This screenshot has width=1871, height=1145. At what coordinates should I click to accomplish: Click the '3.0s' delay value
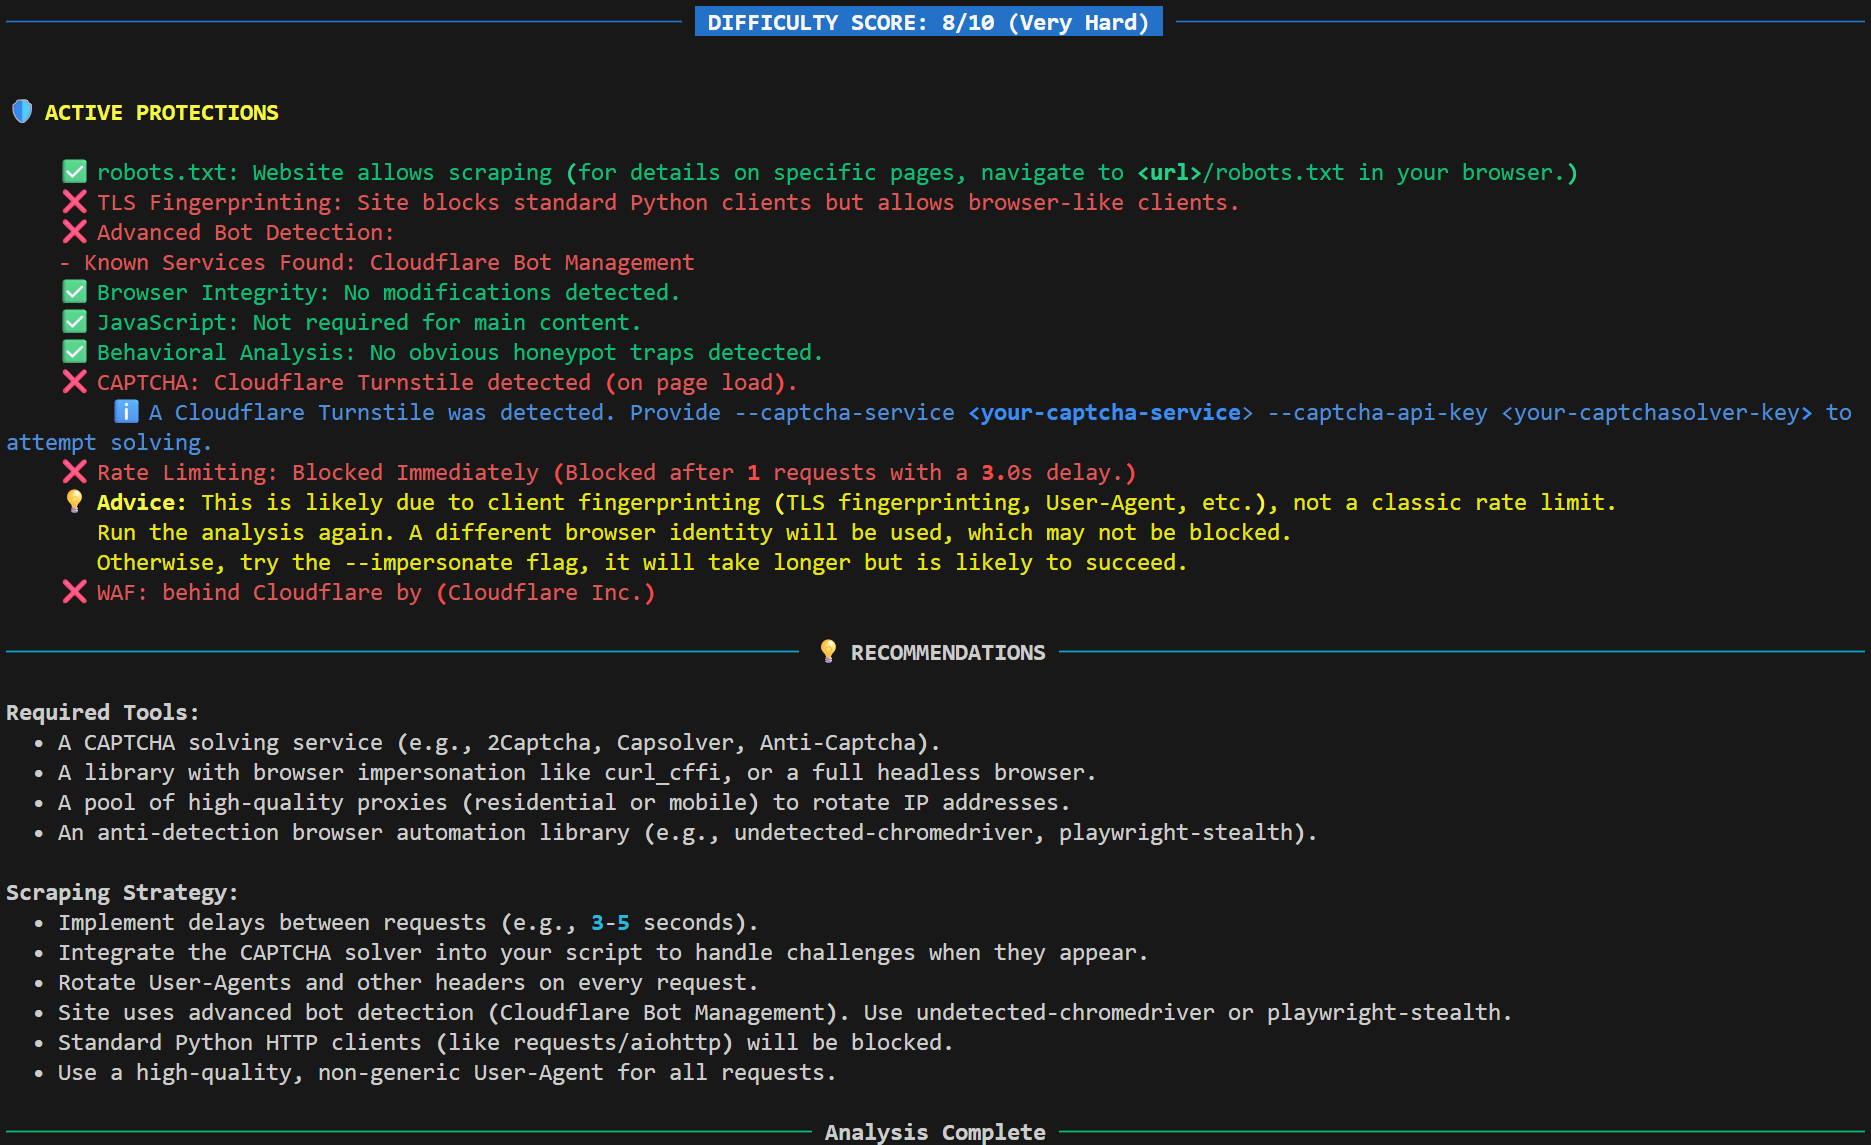pos(1007,473)
